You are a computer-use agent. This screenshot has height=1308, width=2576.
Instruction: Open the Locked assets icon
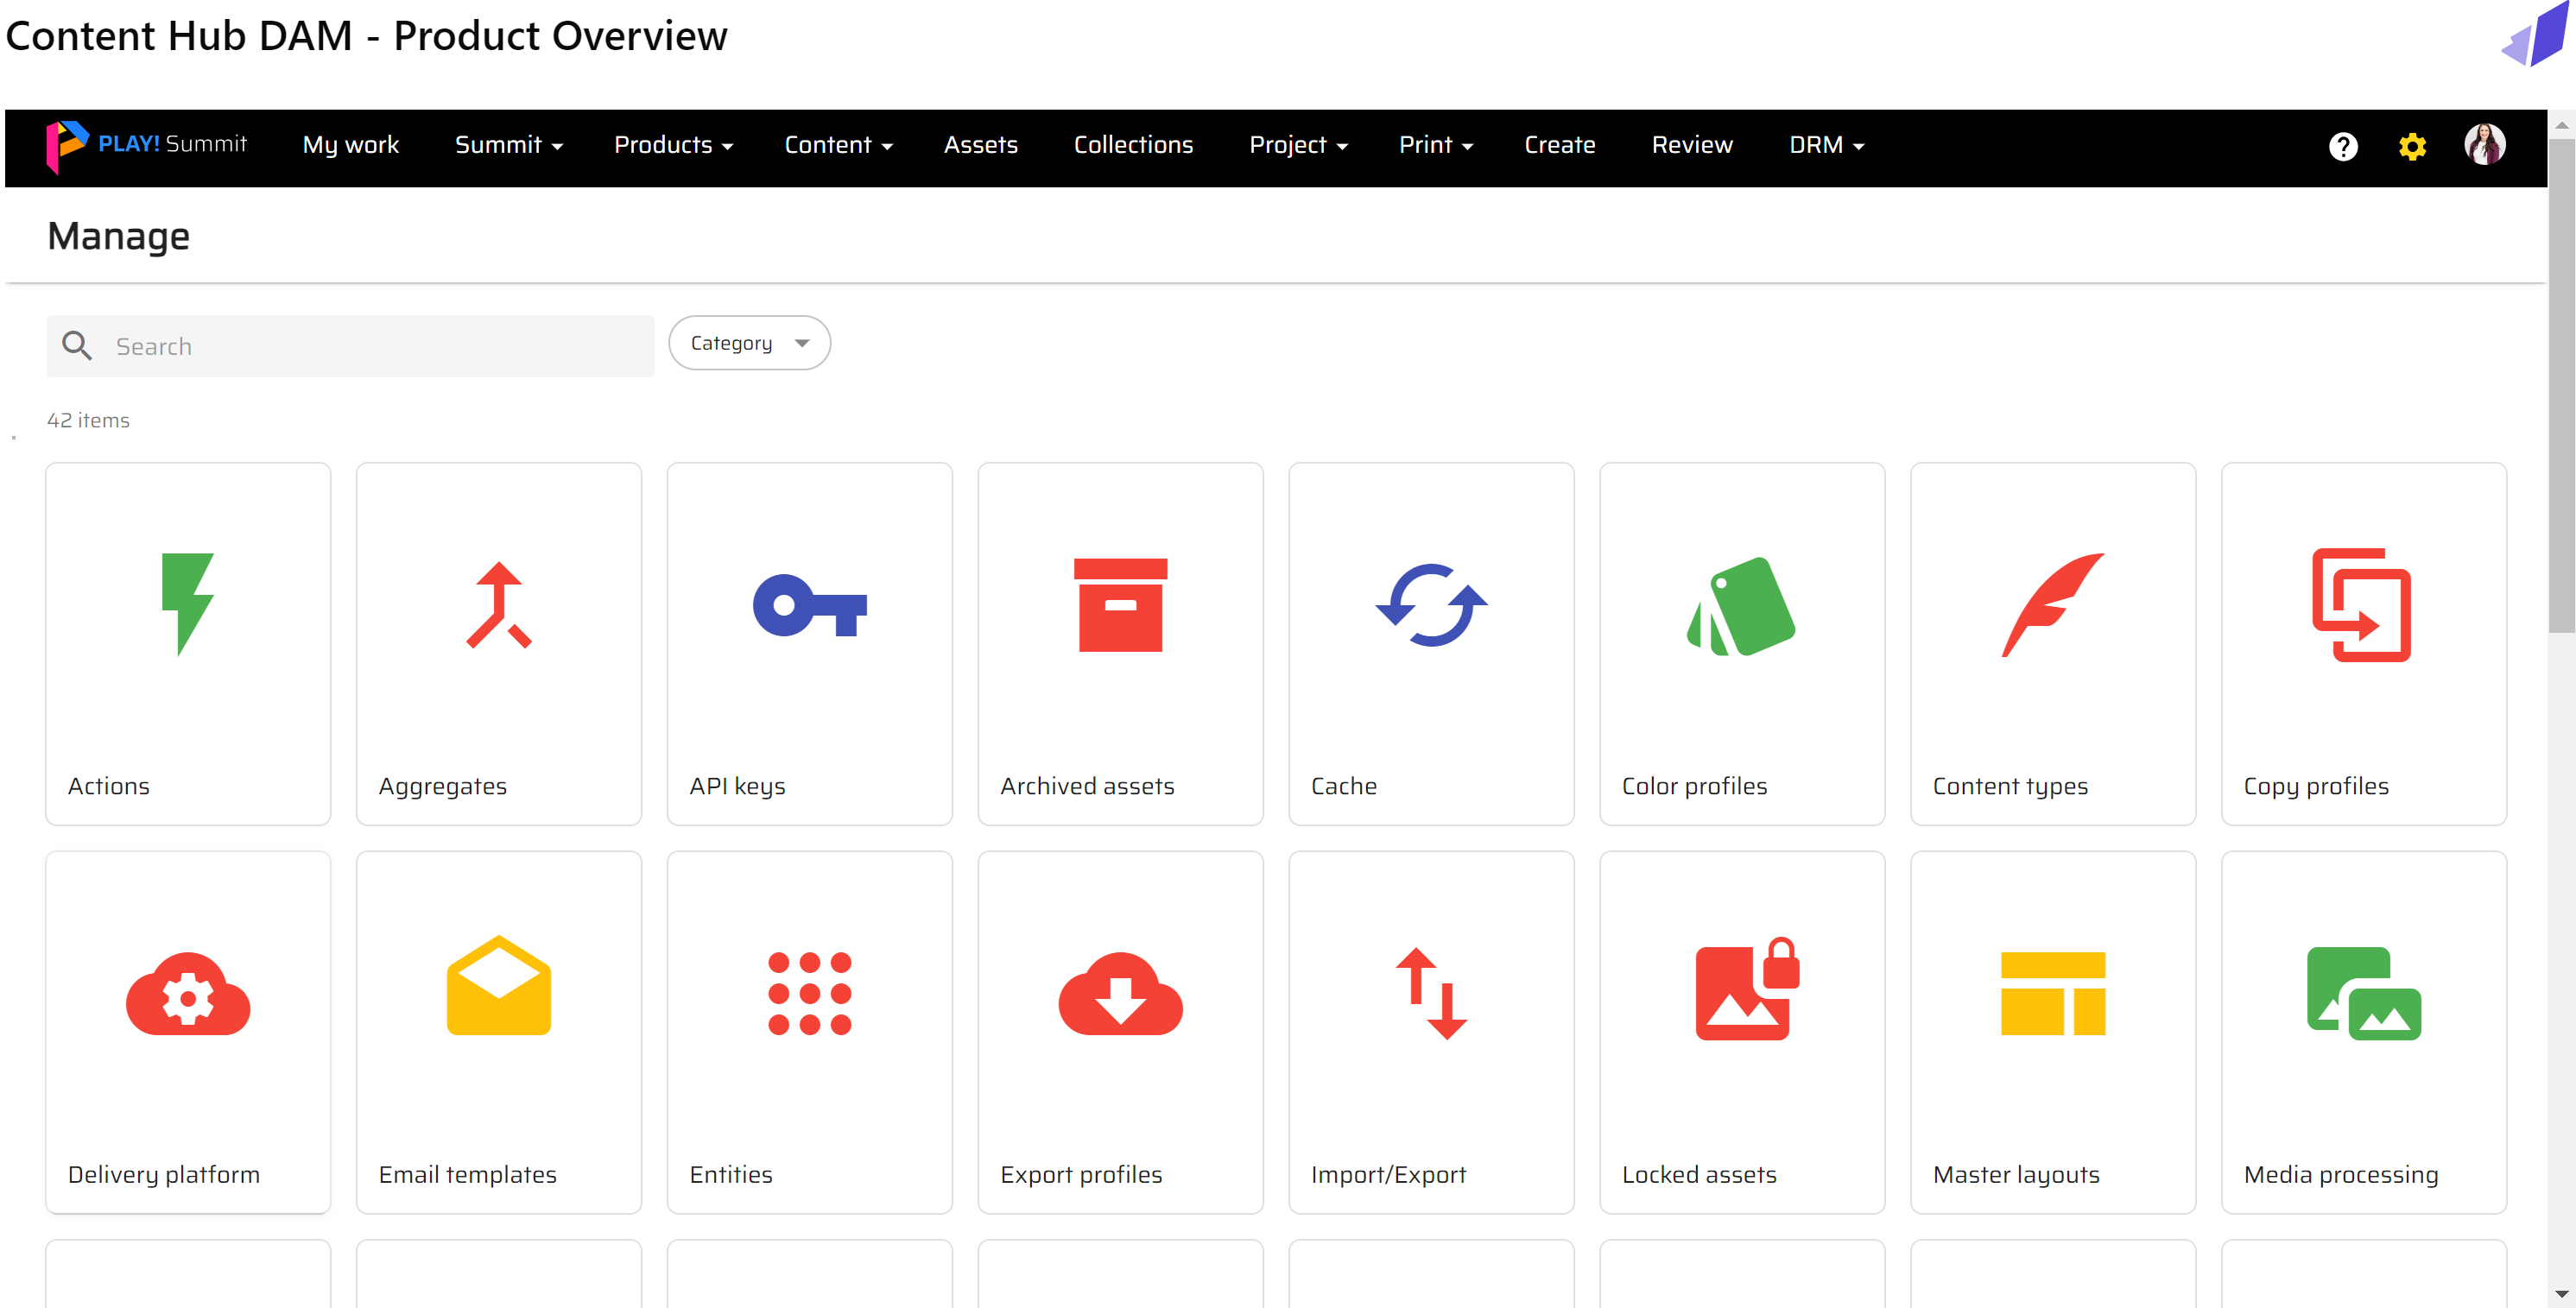coord(1746,991)
